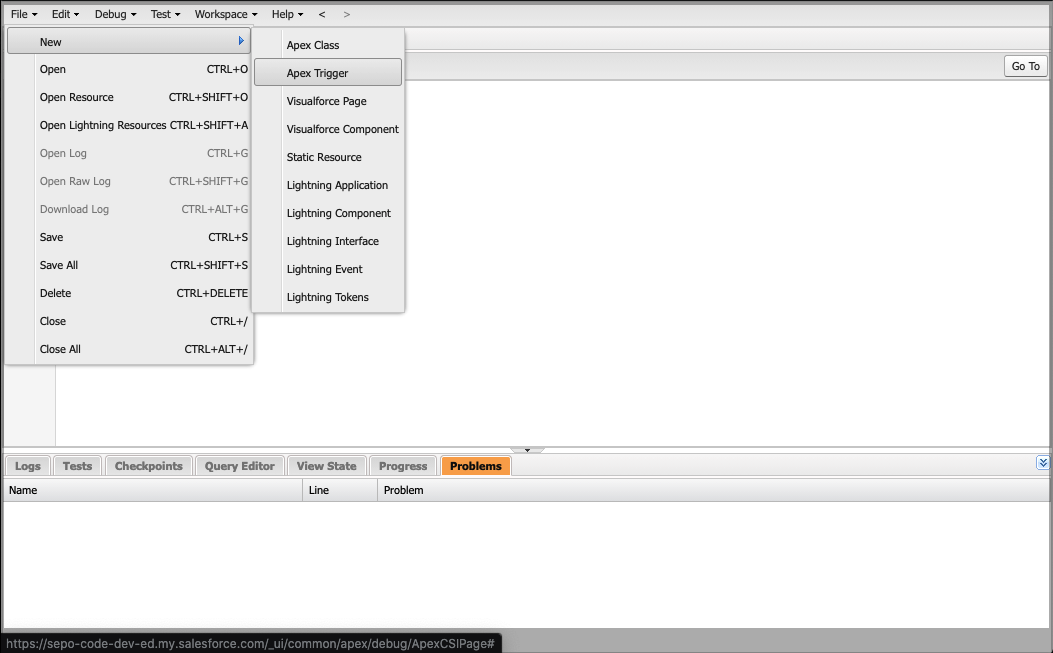Expand the New submenu entry
The height and width of the screenshot is (653, 1053).
(x=129, y=42)
